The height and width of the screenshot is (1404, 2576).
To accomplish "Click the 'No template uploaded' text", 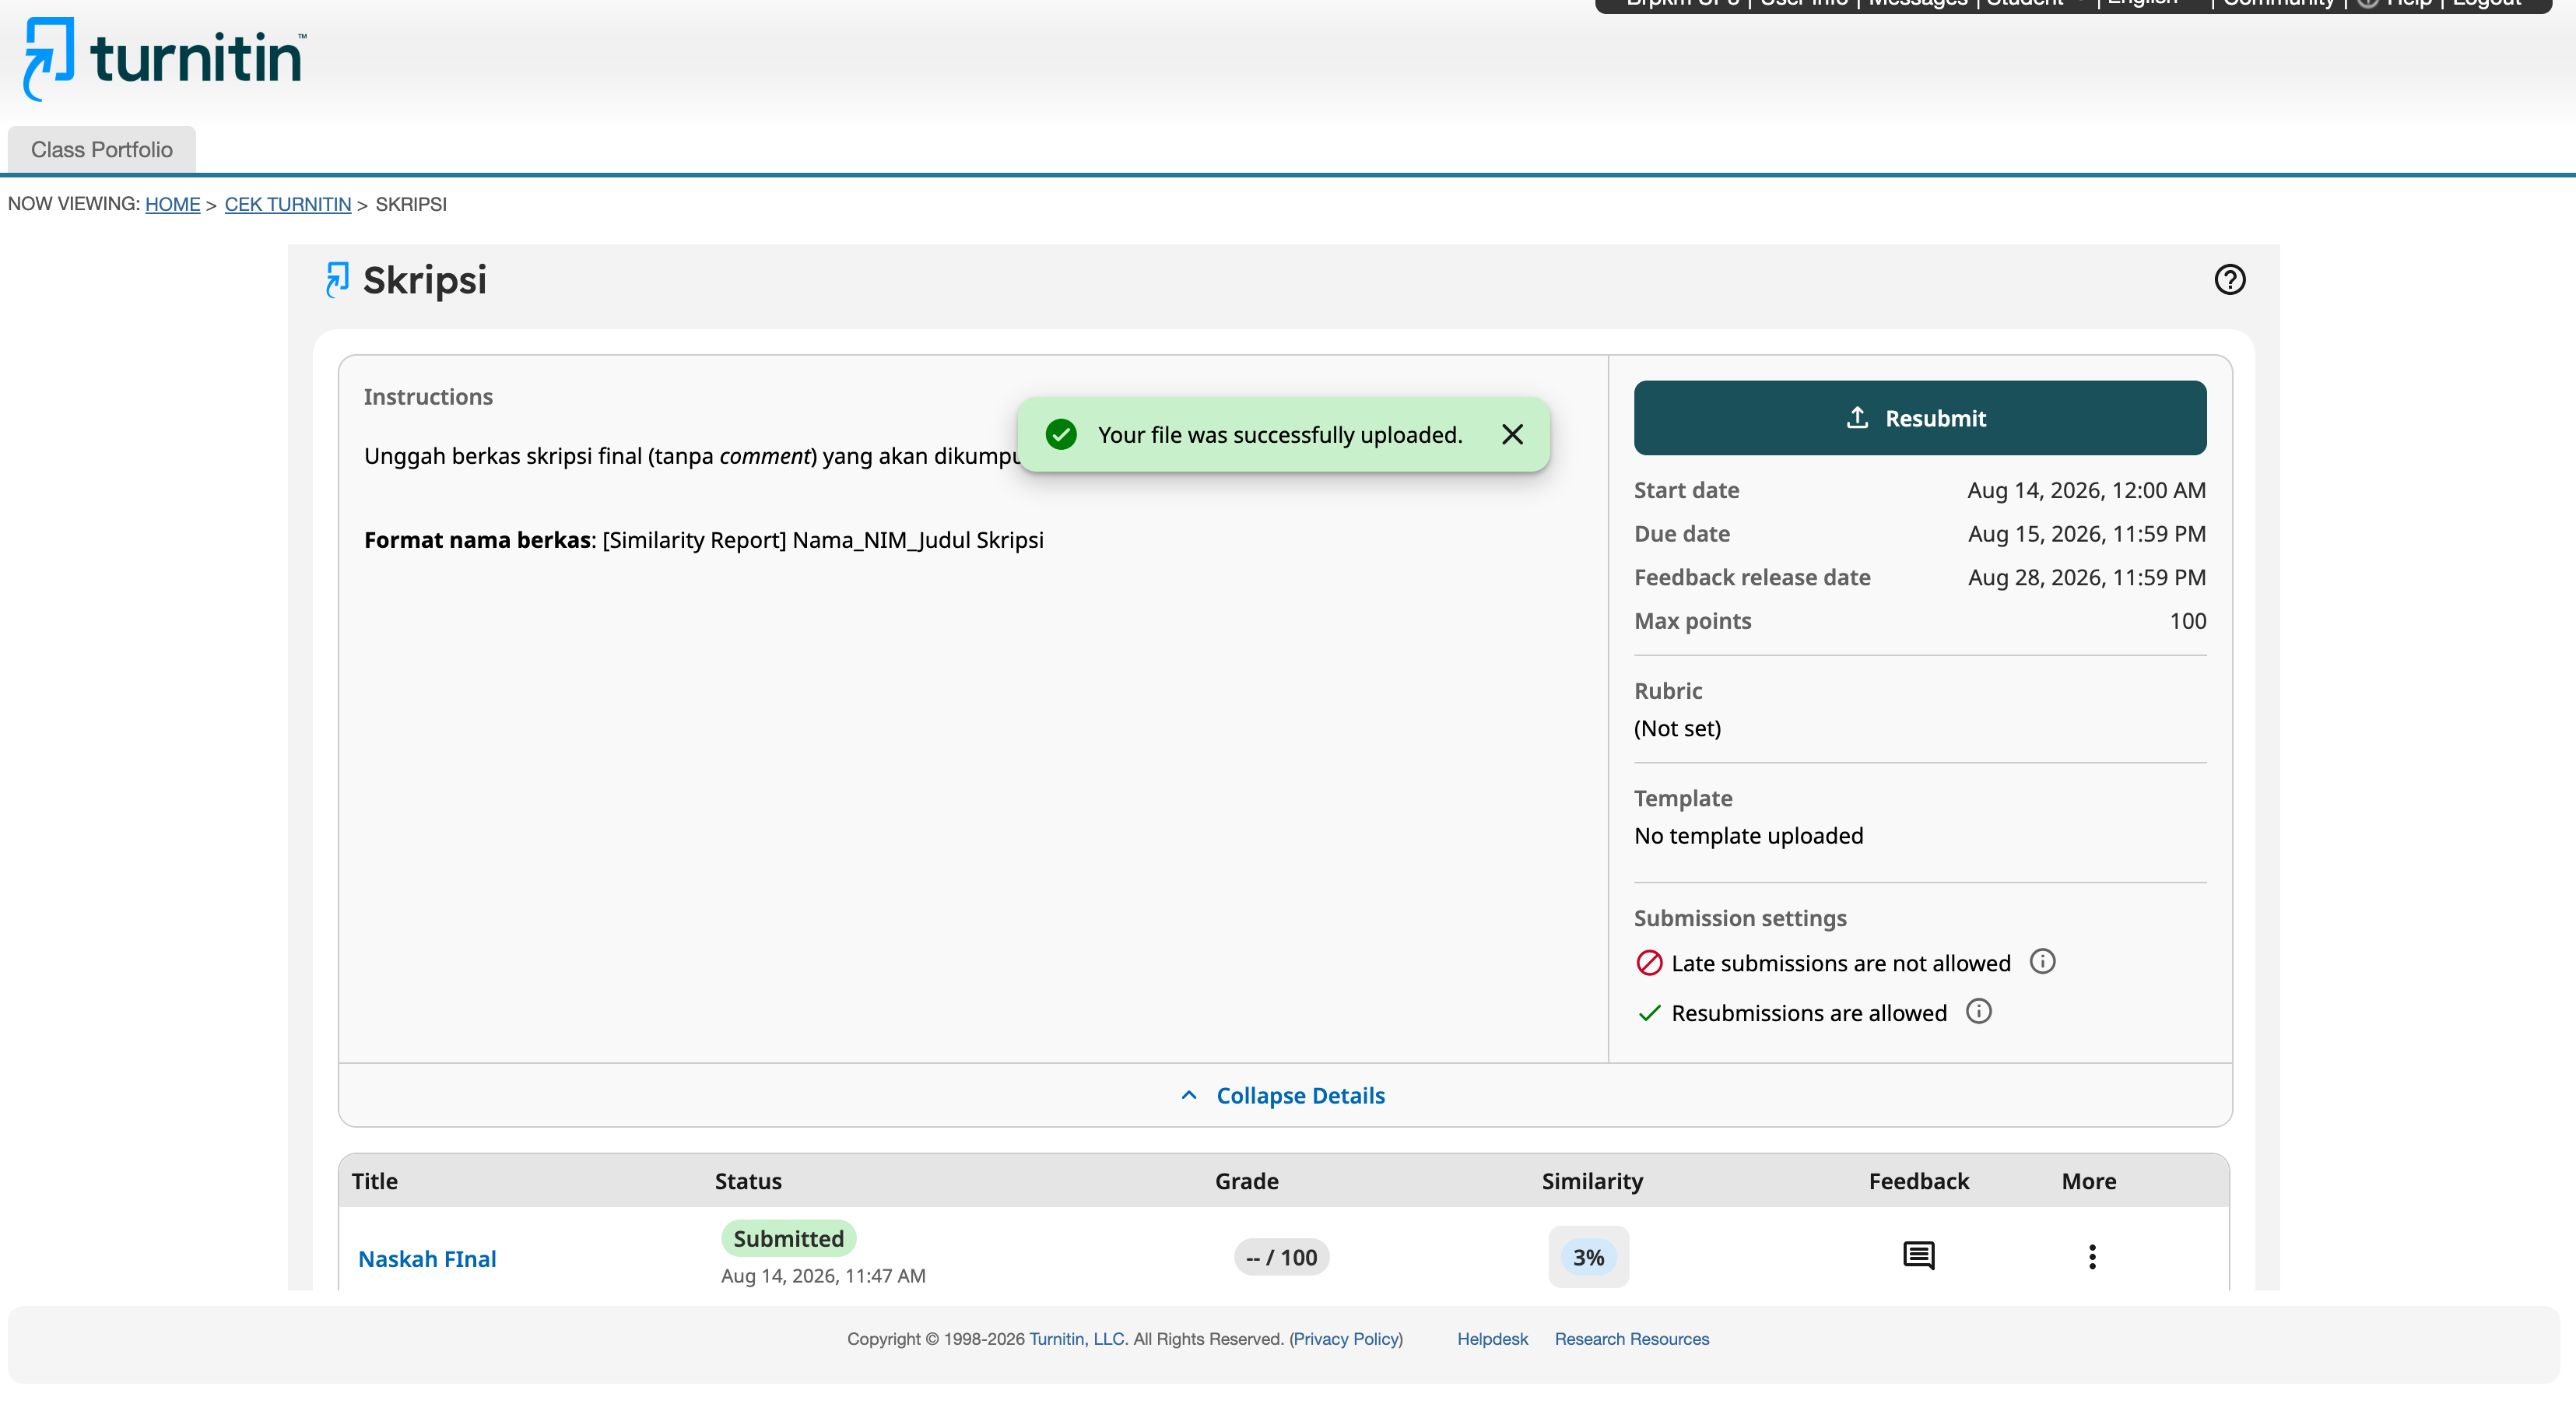I will (x=1748, y=835).
